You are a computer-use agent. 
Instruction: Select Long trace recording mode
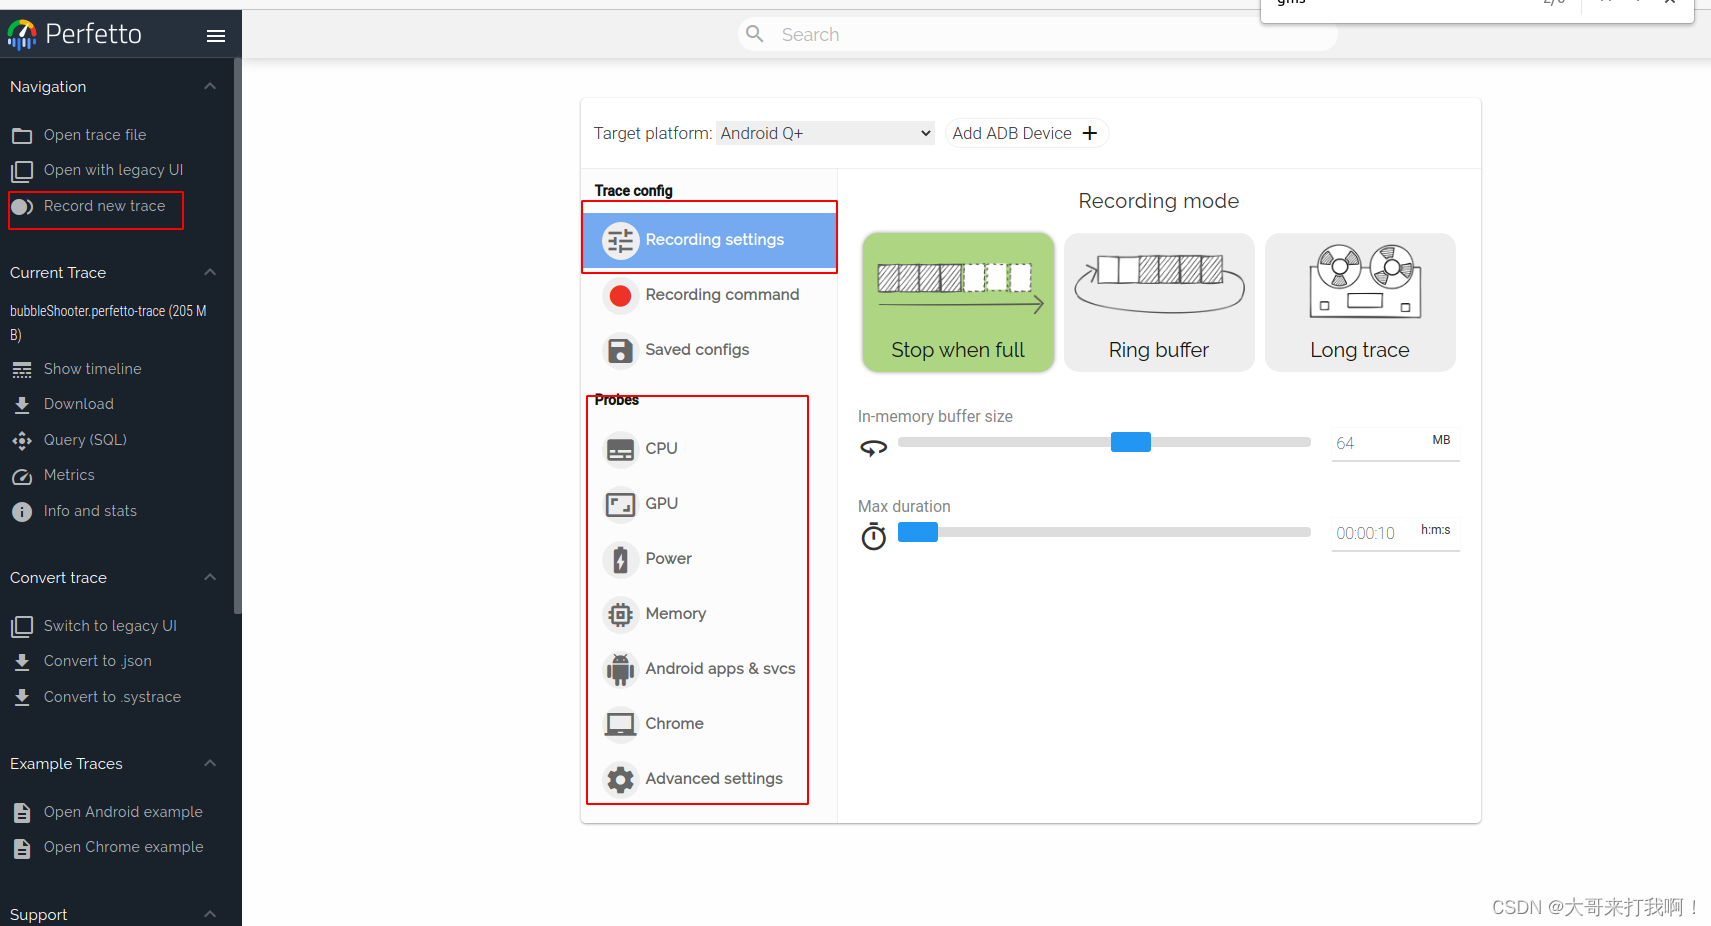point(1360,302)
